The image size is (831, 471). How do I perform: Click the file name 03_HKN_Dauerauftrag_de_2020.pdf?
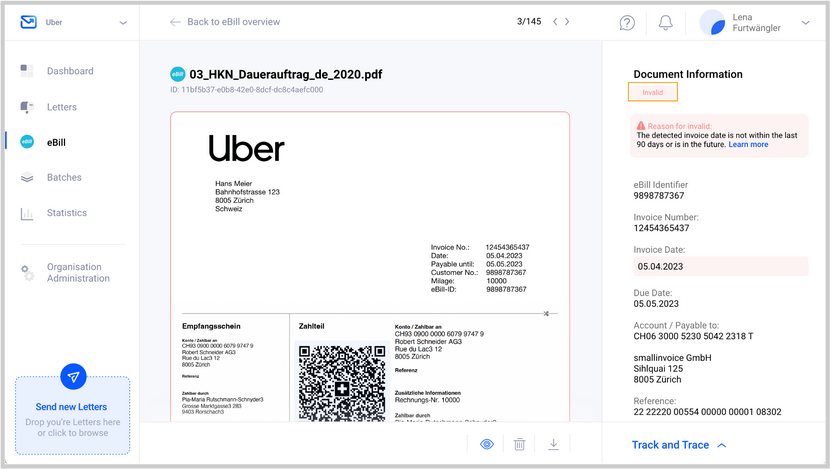(286, 74)
